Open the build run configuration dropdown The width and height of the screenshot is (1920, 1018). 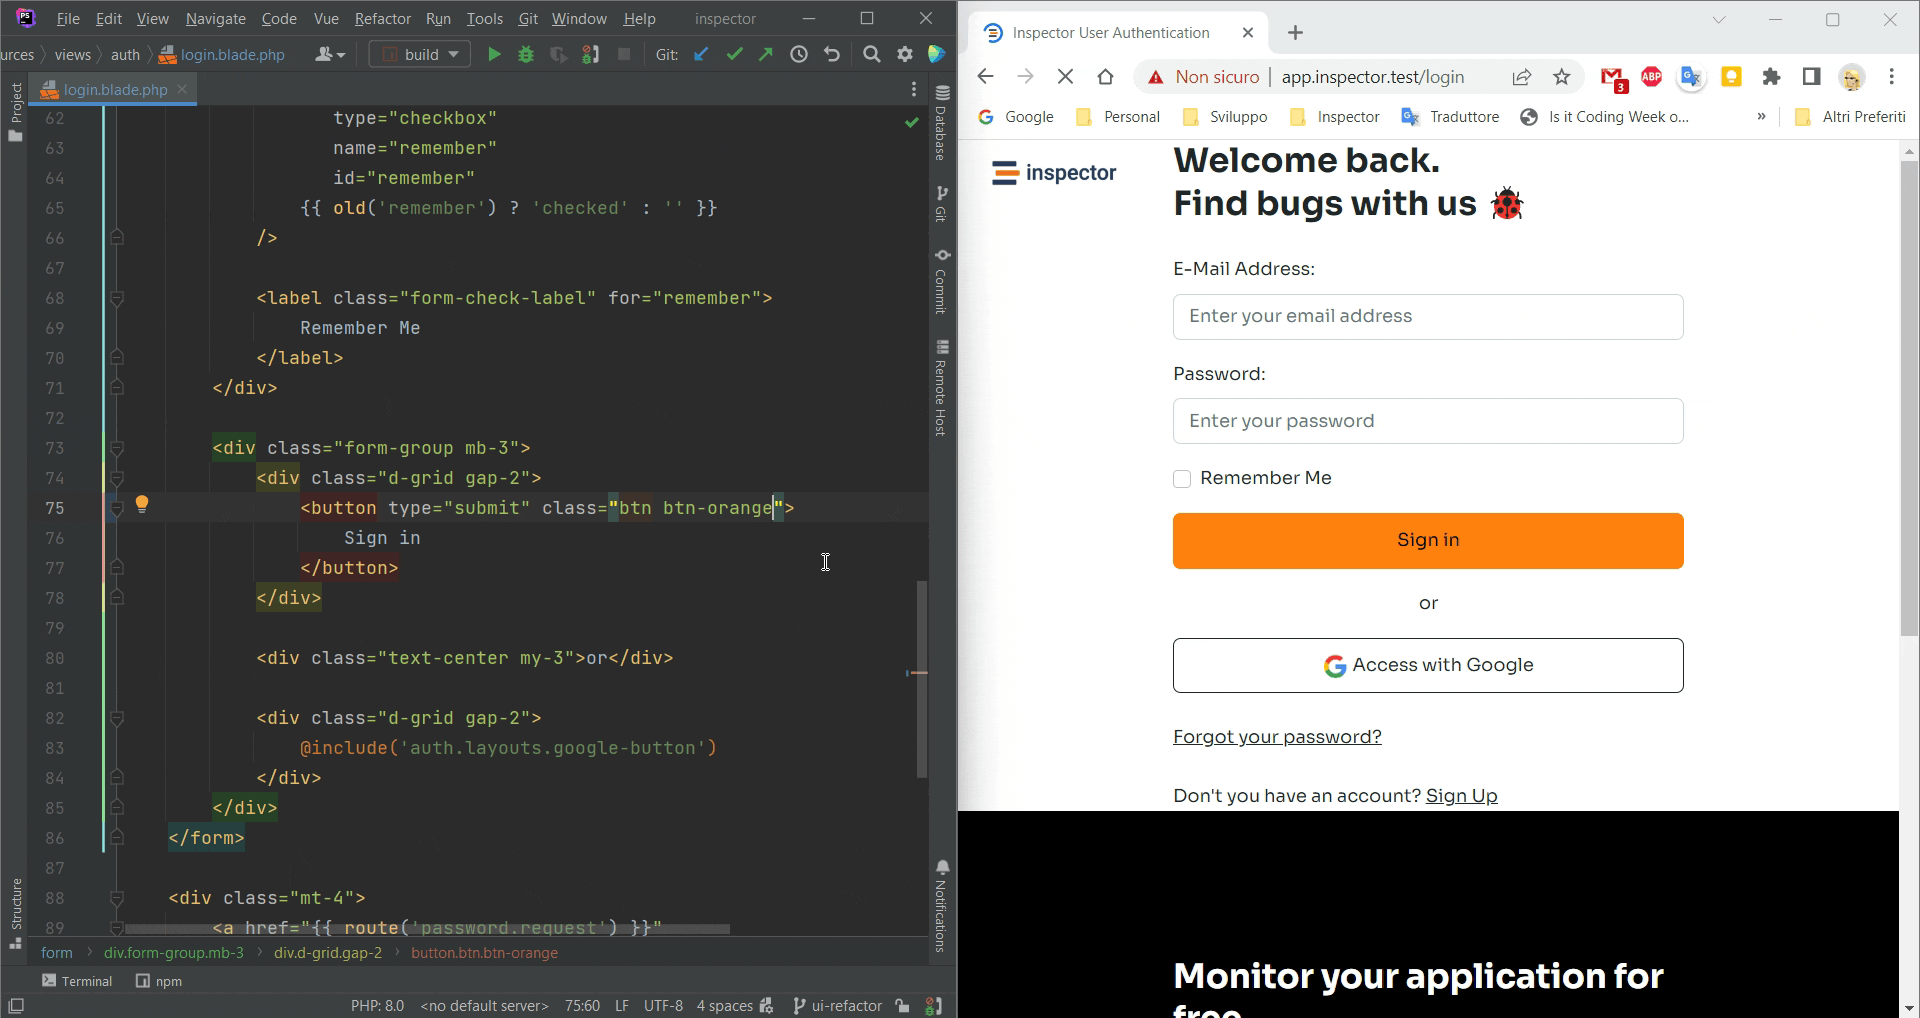(x=421, y=54)
